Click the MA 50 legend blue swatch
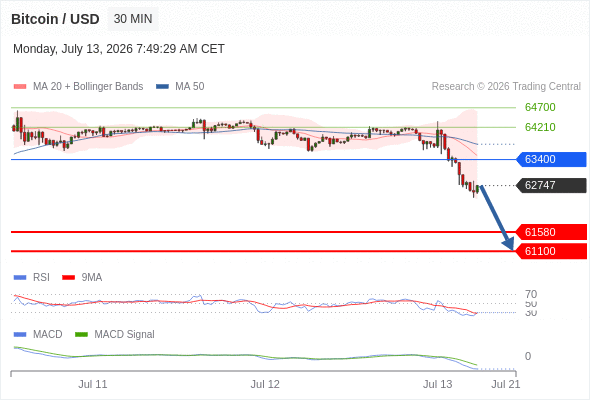 click(162, 87)
